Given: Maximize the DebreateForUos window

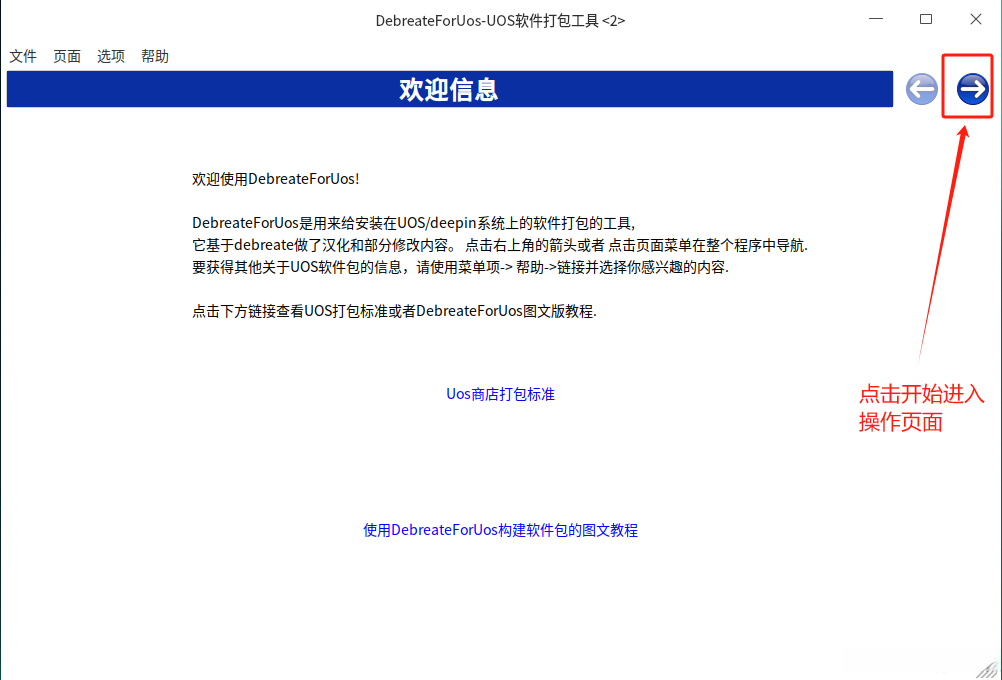Looking at the screenshot, I should [x=925, y=19].
